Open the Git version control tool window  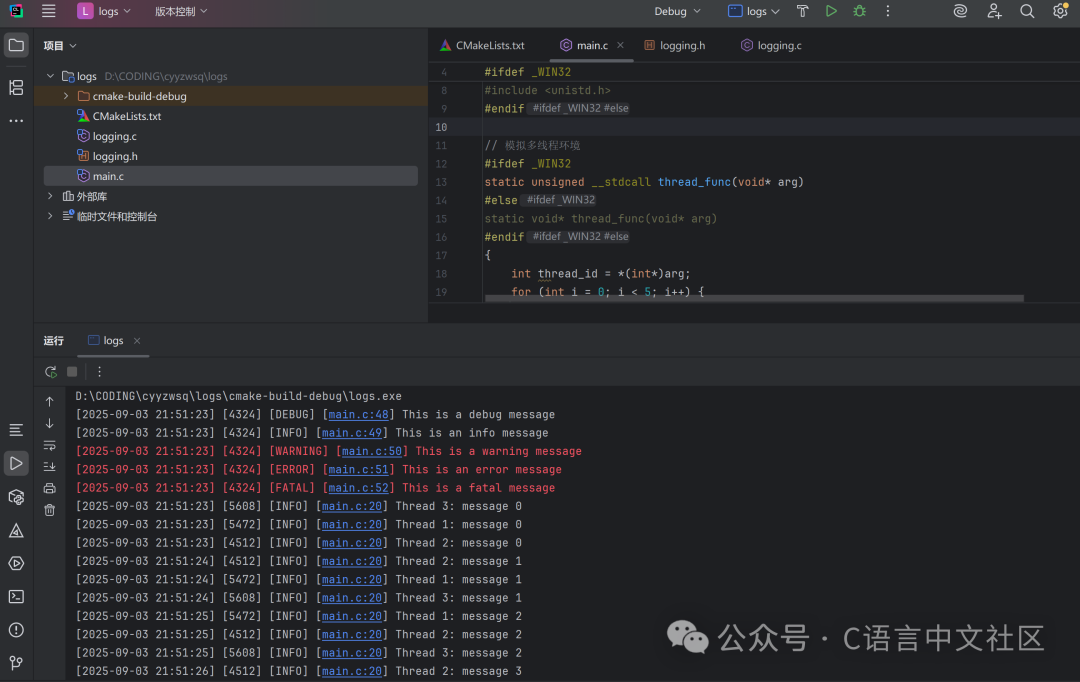[16, 663]
